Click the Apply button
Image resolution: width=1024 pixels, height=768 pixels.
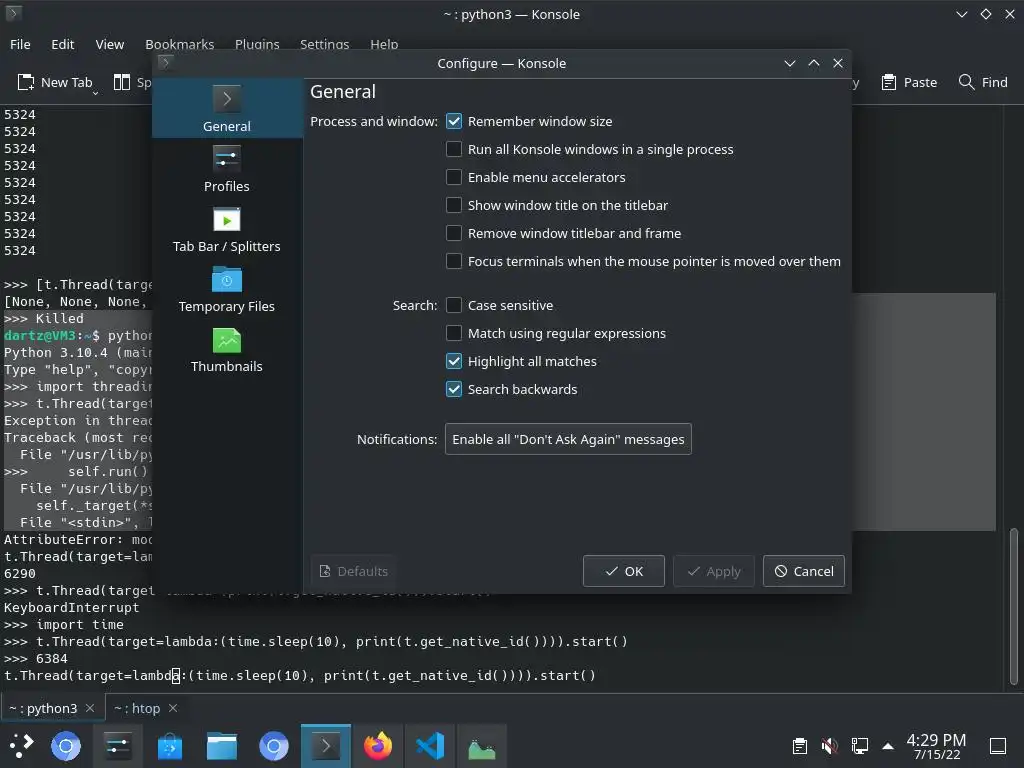click(x=714, y=571)
